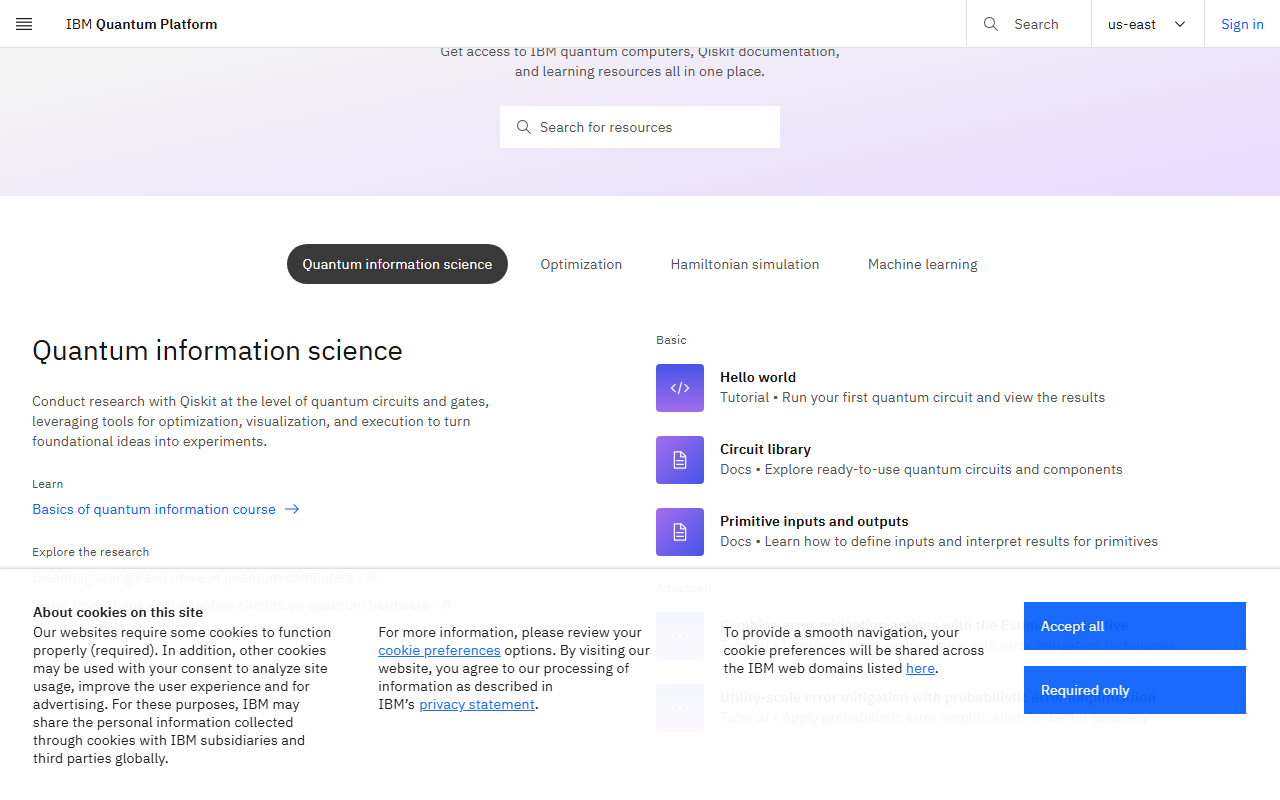Click the Sign in link
This screenshot has width=1280, height=800.
tap(1242, 24)
